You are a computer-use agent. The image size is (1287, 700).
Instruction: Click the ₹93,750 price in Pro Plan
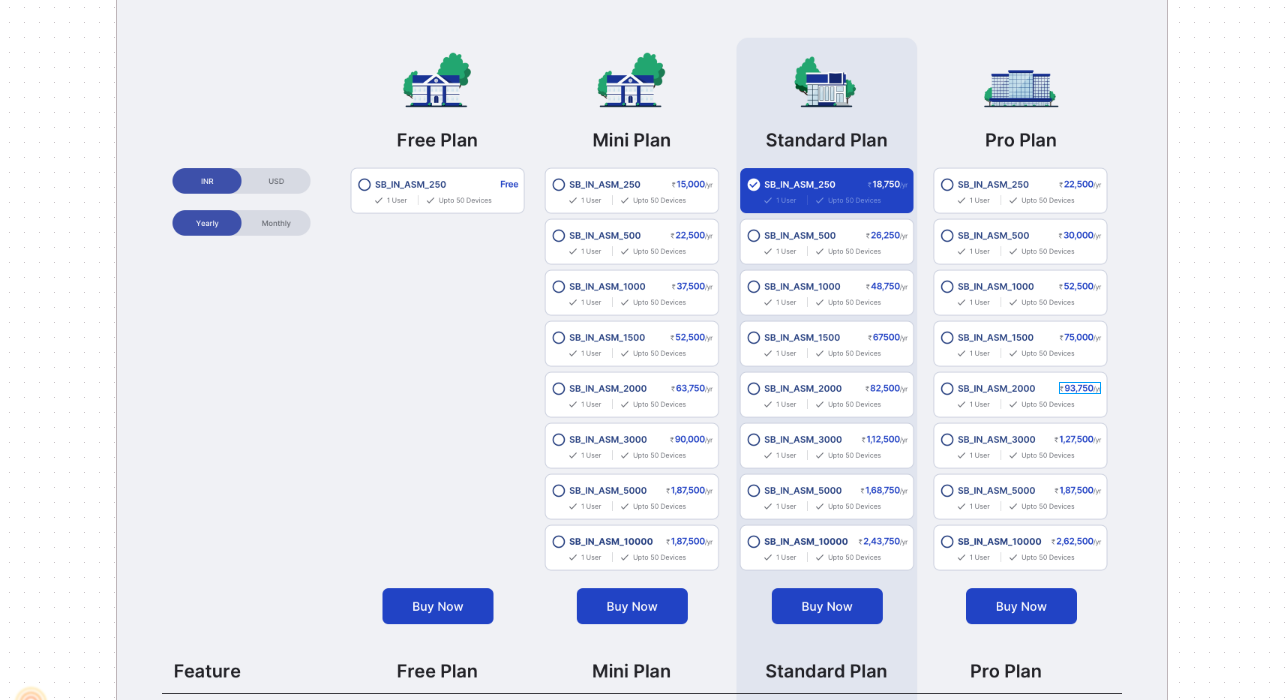tap(1079, 388)
